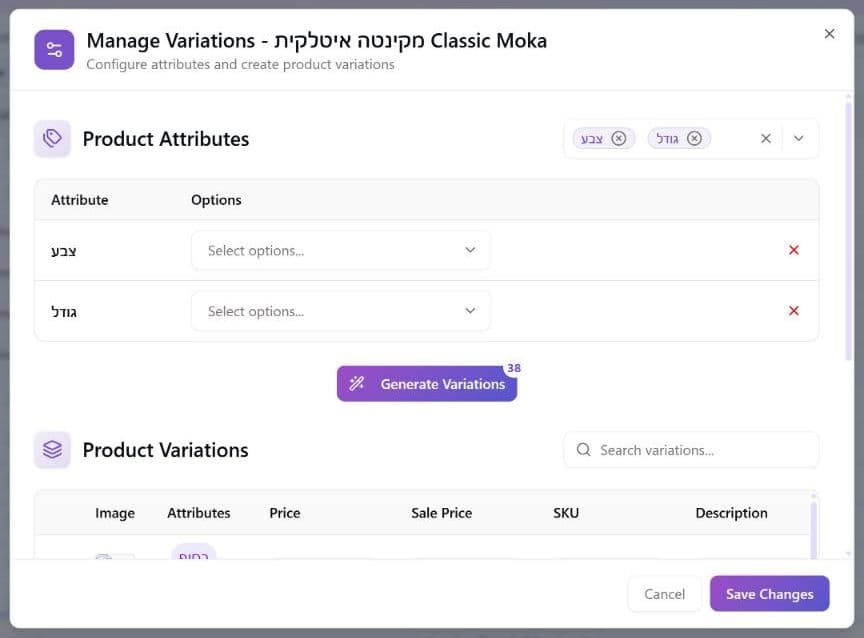Delete the צבע attribute row
This screenshot has height=638, width=864.
(x=793, y=250)
